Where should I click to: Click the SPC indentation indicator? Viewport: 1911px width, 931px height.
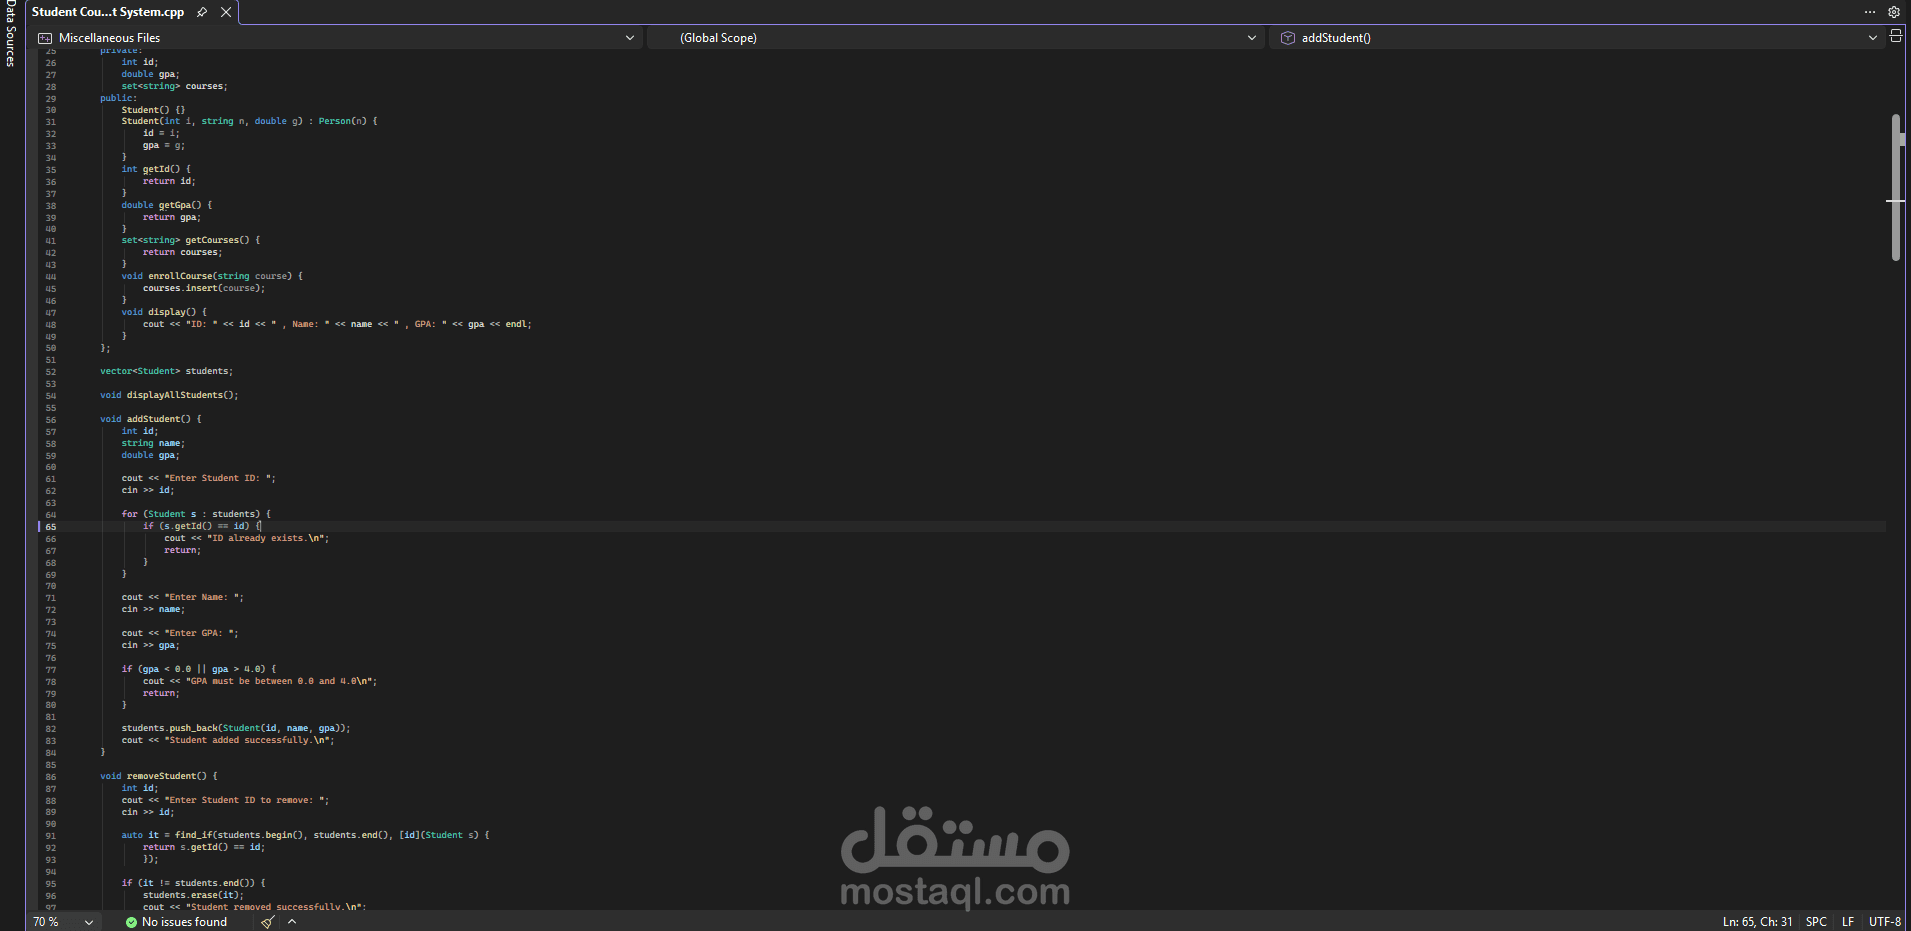[x=1816, y=922]
